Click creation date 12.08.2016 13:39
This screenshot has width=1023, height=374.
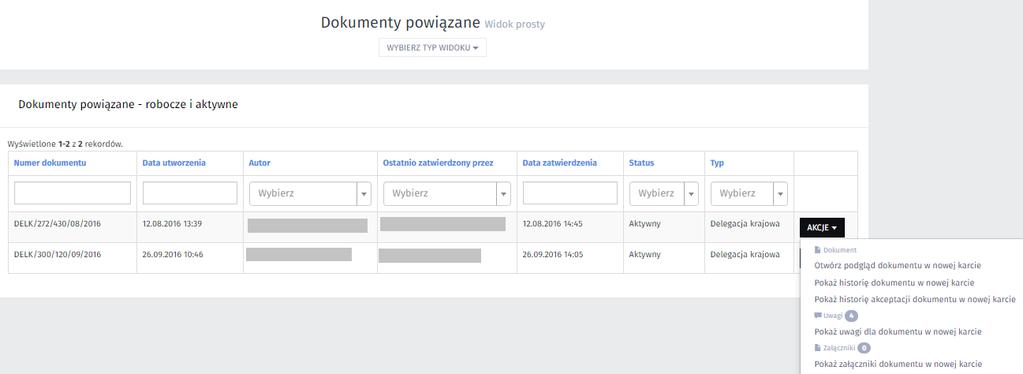[172, 224]
